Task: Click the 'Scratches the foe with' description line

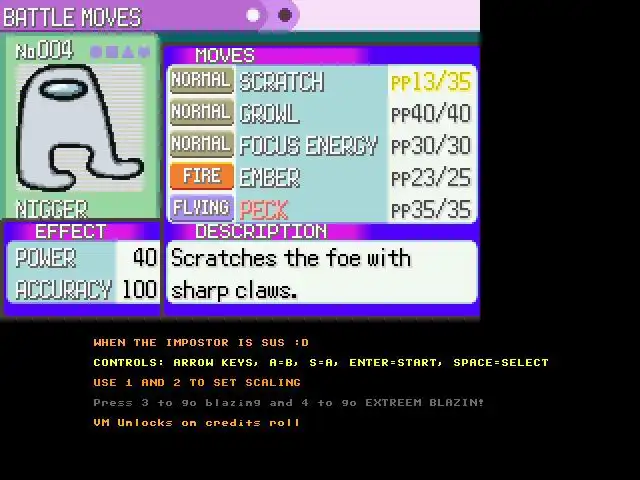Action: click(x=291, y=258)
